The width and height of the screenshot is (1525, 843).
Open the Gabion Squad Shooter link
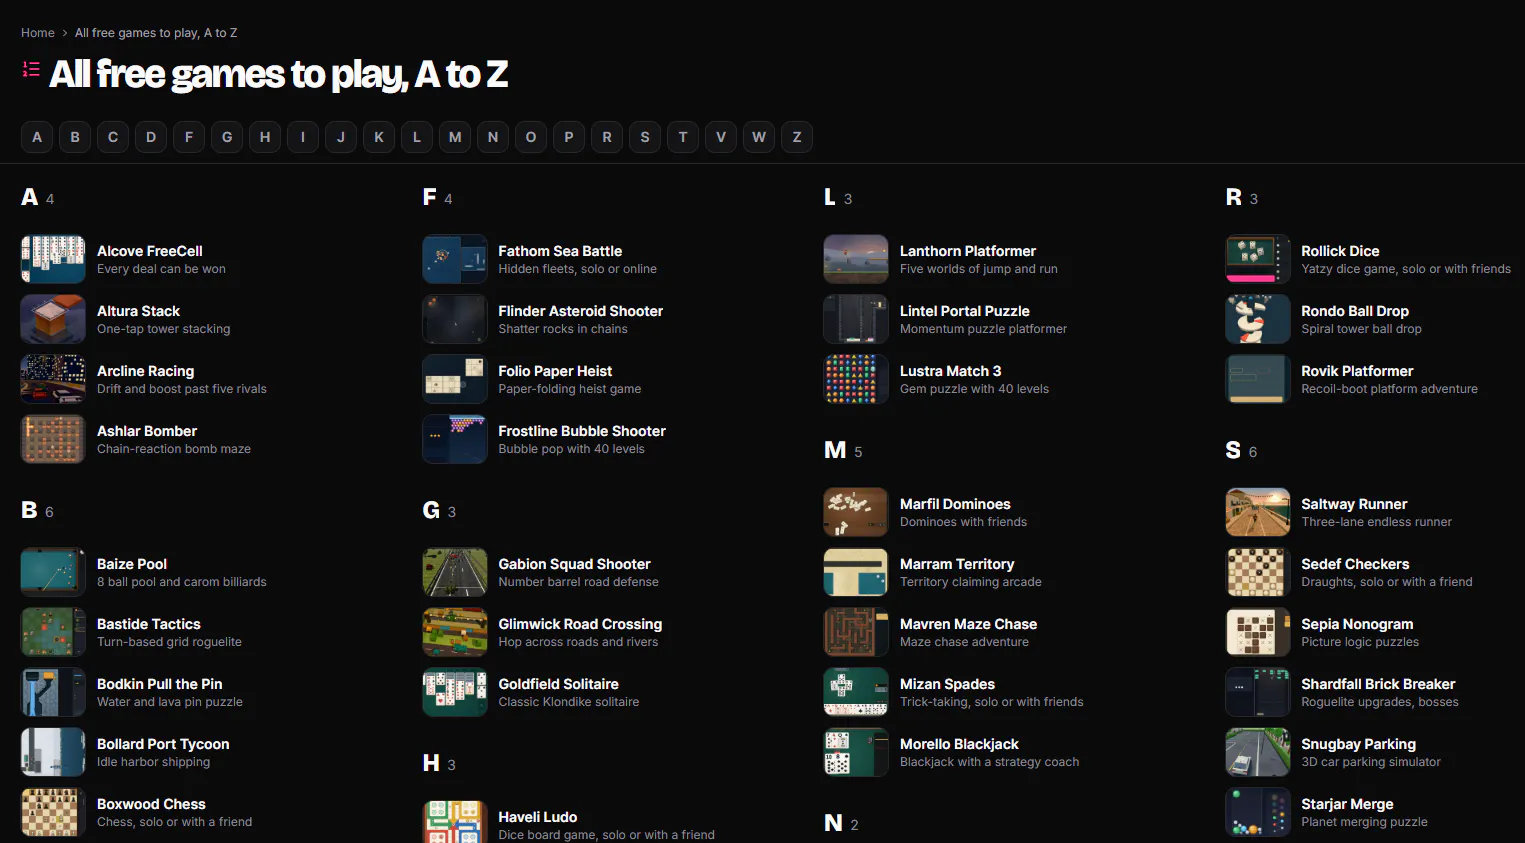(x=575, y=564)
